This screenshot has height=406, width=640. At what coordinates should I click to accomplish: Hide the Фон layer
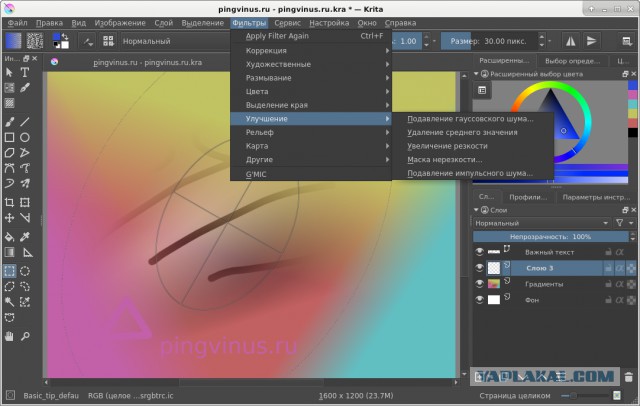480,300
